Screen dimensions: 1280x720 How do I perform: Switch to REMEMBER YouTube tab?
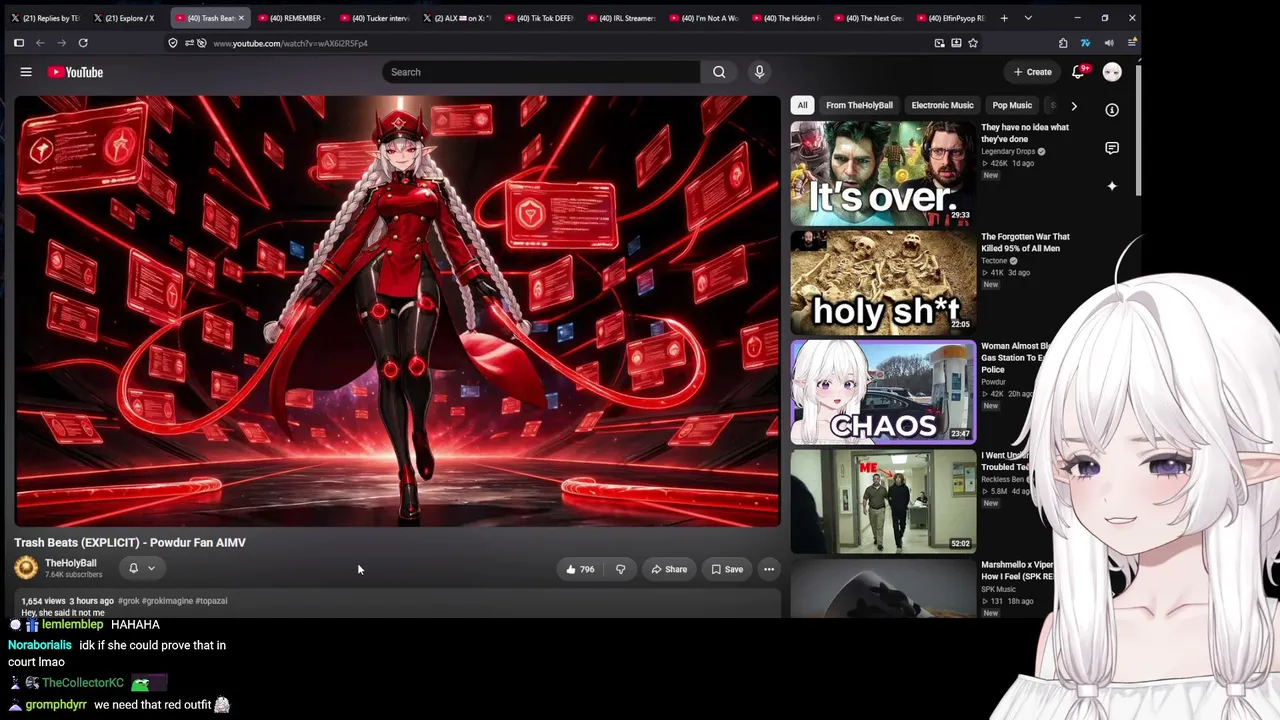290,18
